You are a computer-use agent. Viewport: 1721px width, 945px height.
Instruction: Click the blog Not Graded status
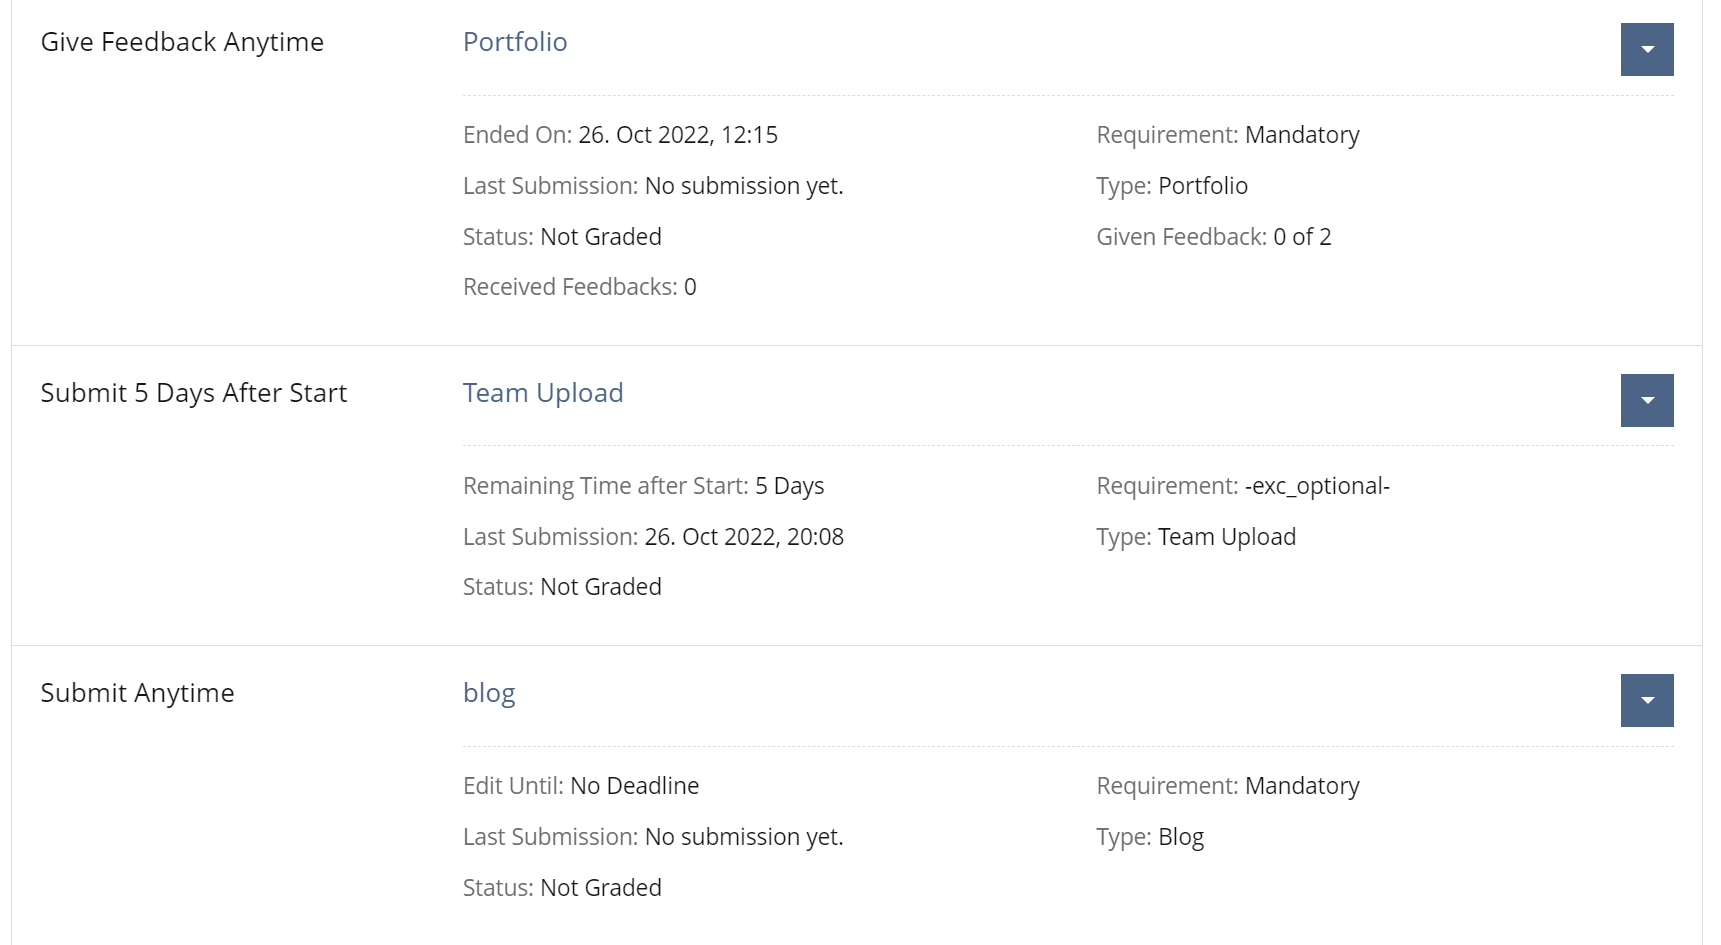coord(600,888)
